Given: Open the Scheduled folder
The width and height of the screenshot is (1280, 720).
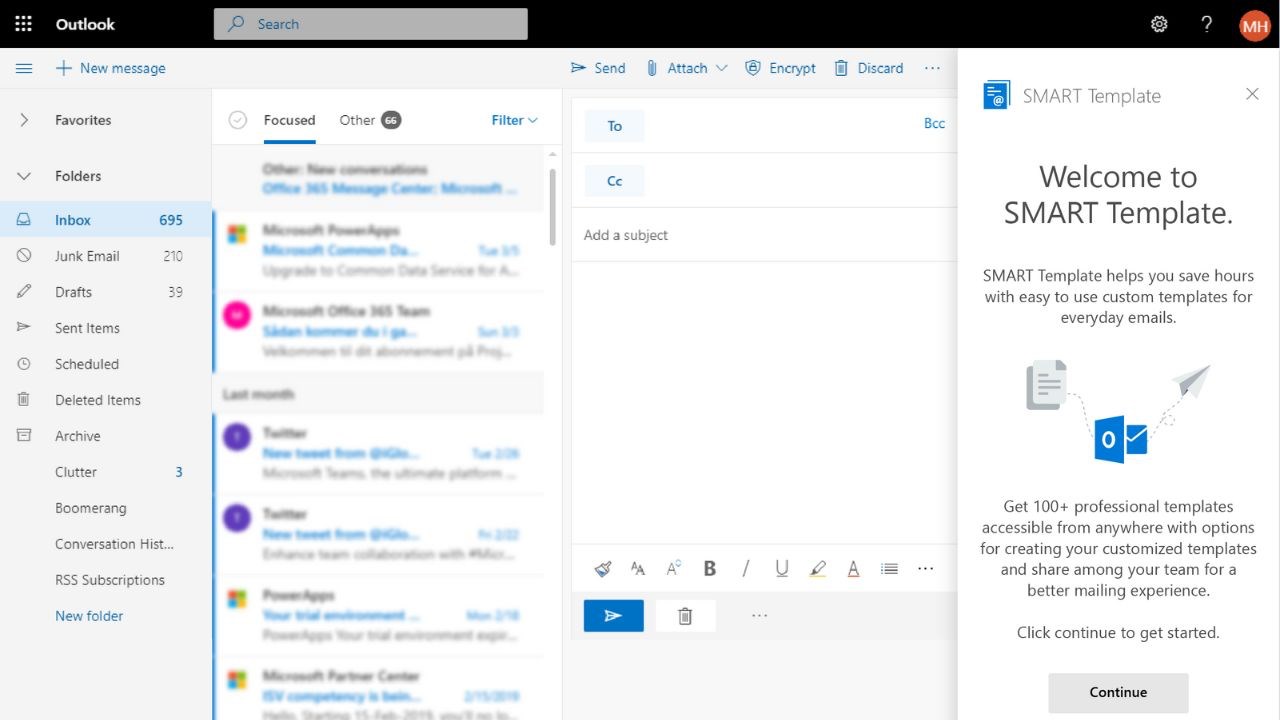Looking at the screenshot, I should (x=106, y=364).
